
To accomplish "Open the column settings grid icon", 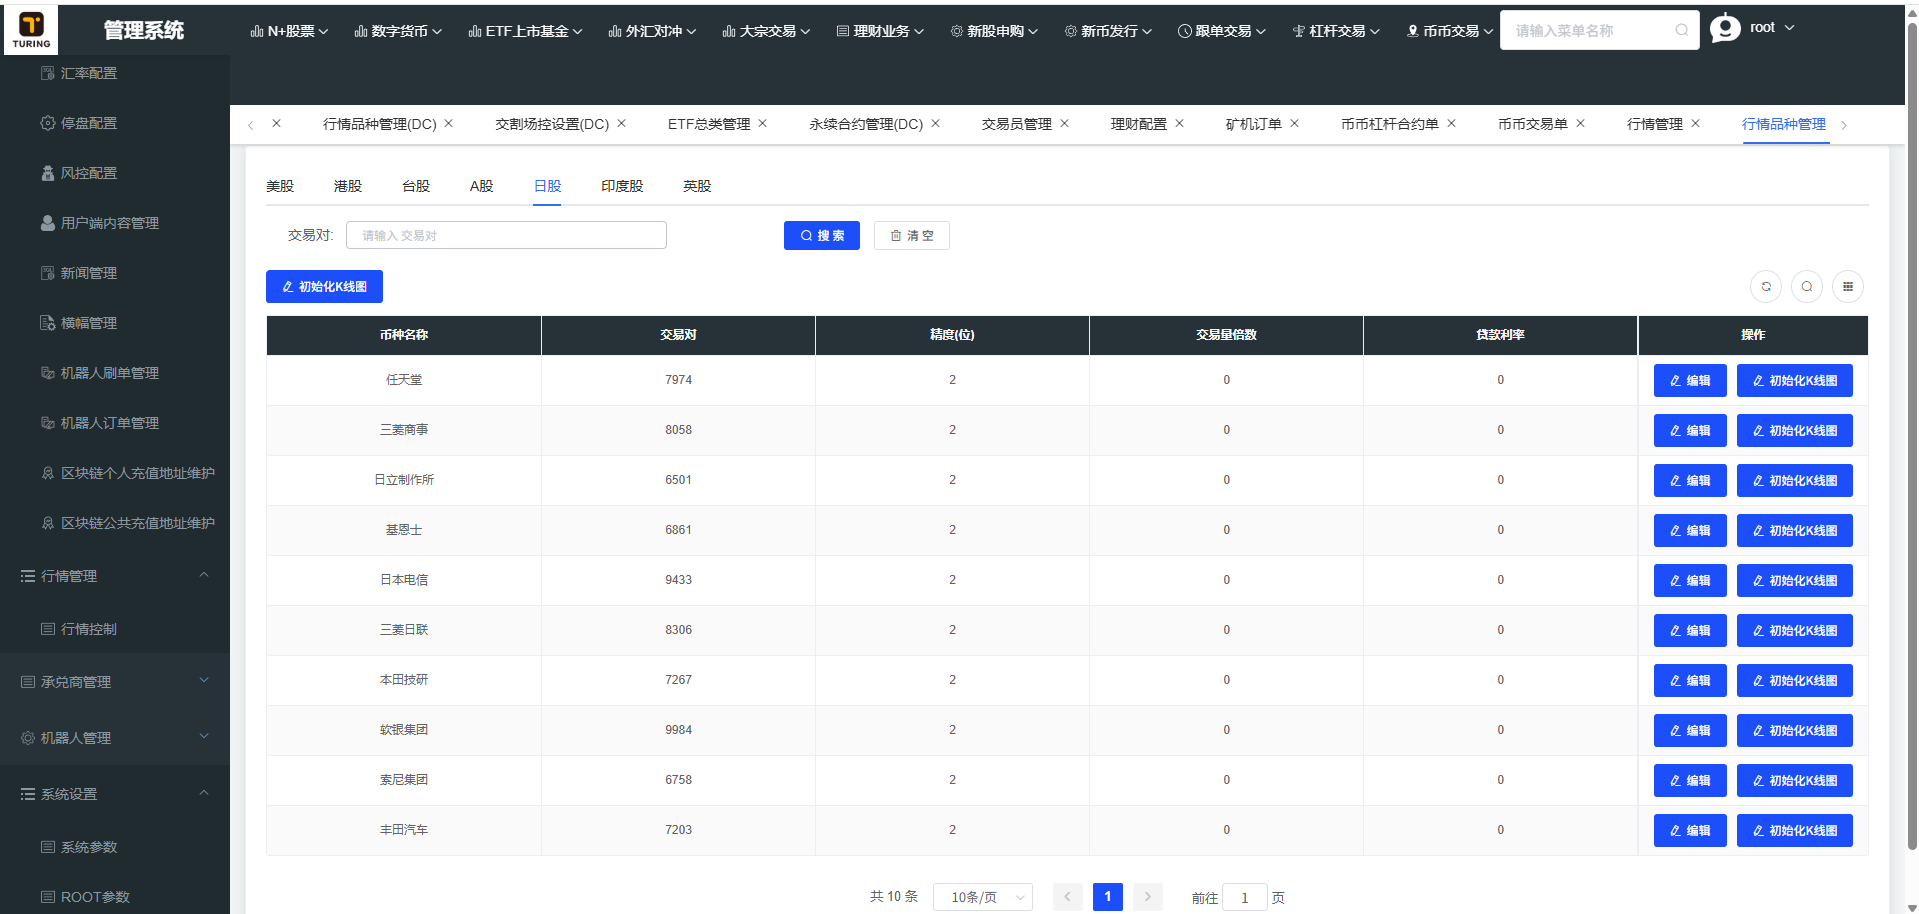I will point(1848,287).
